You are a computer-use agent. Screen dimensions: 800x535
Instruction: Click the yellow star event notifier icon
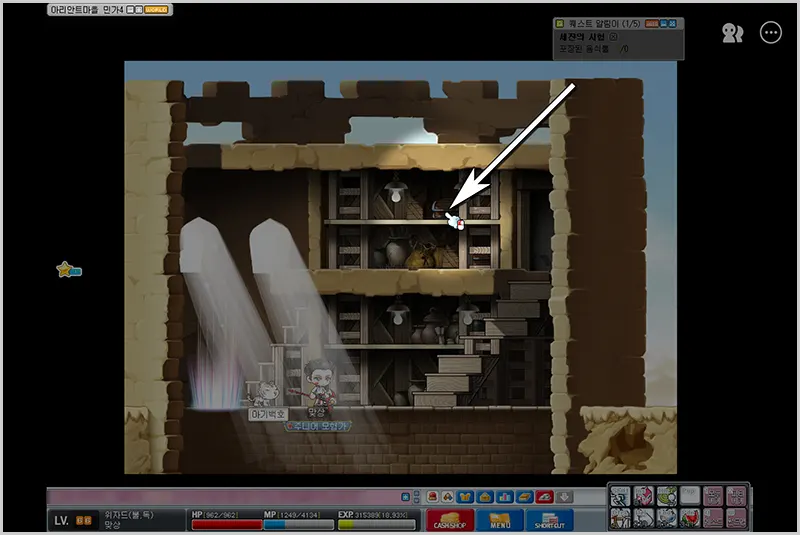[x=69, y=269]
